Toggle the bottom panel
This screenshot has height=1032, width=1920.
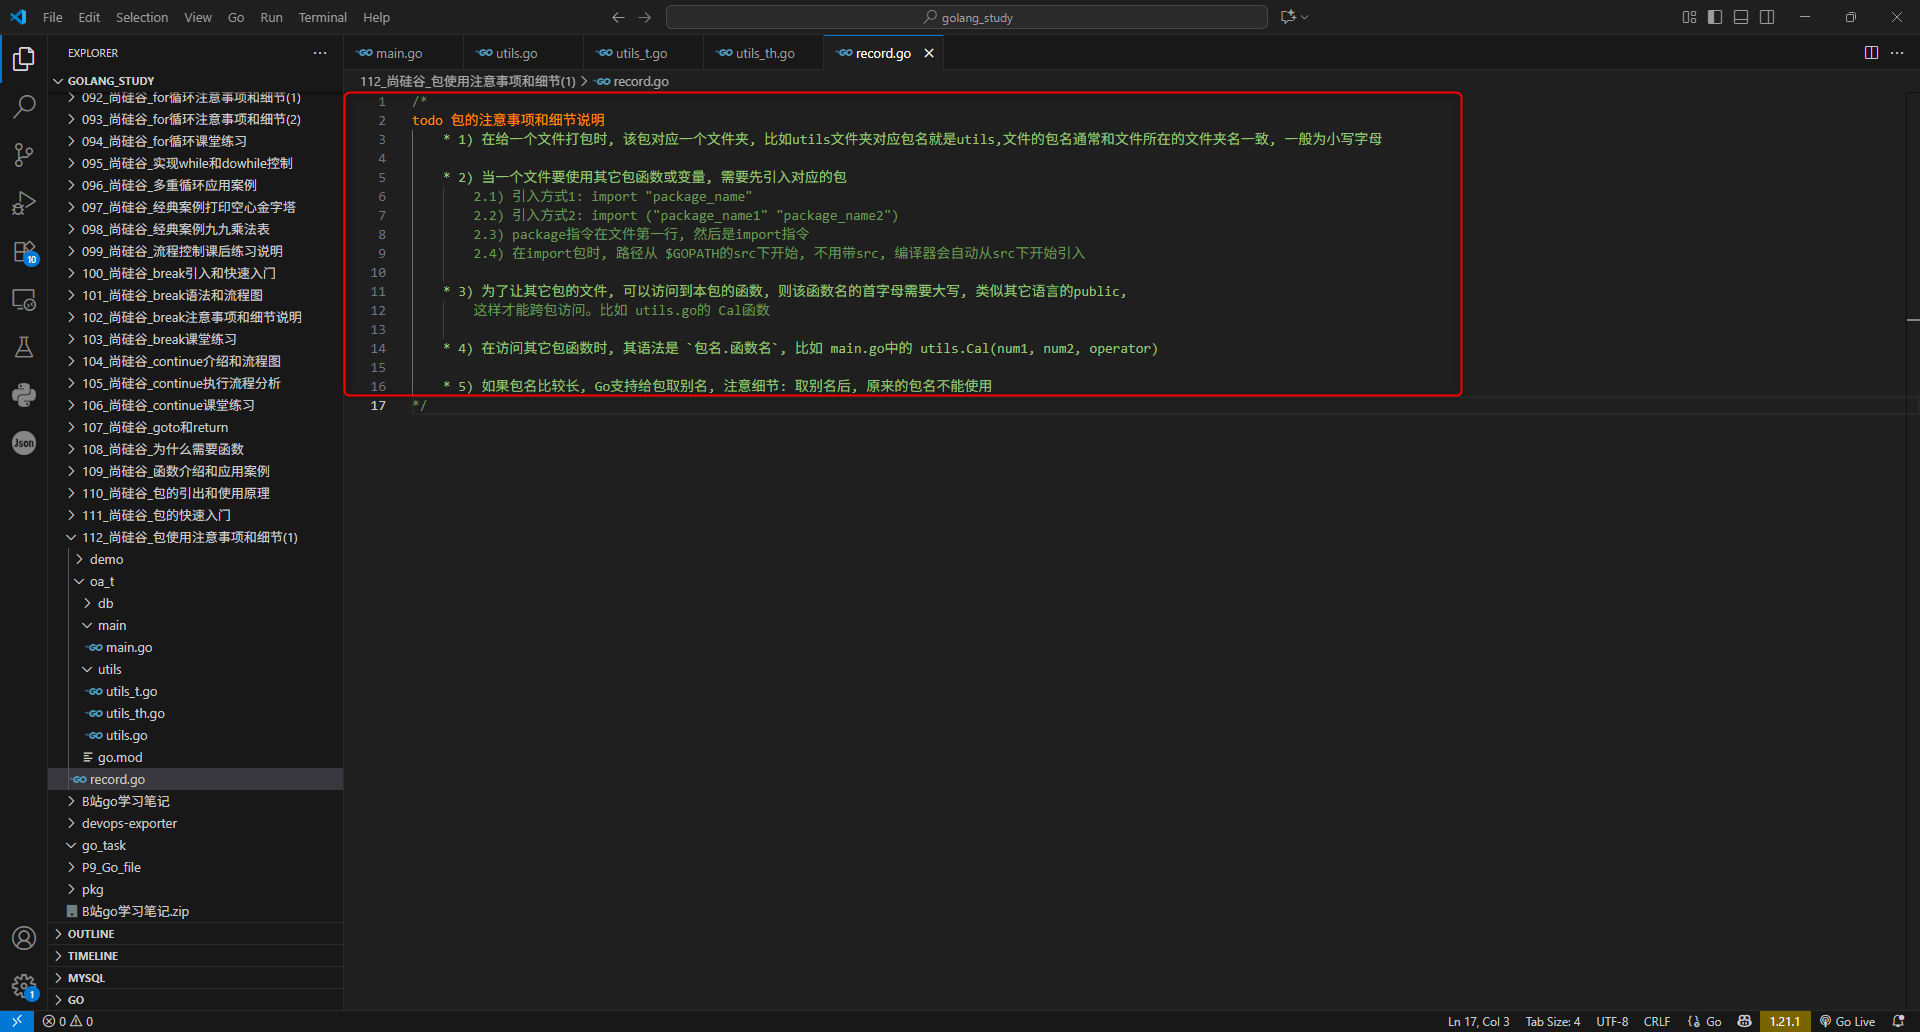(x=1741, y=17)
